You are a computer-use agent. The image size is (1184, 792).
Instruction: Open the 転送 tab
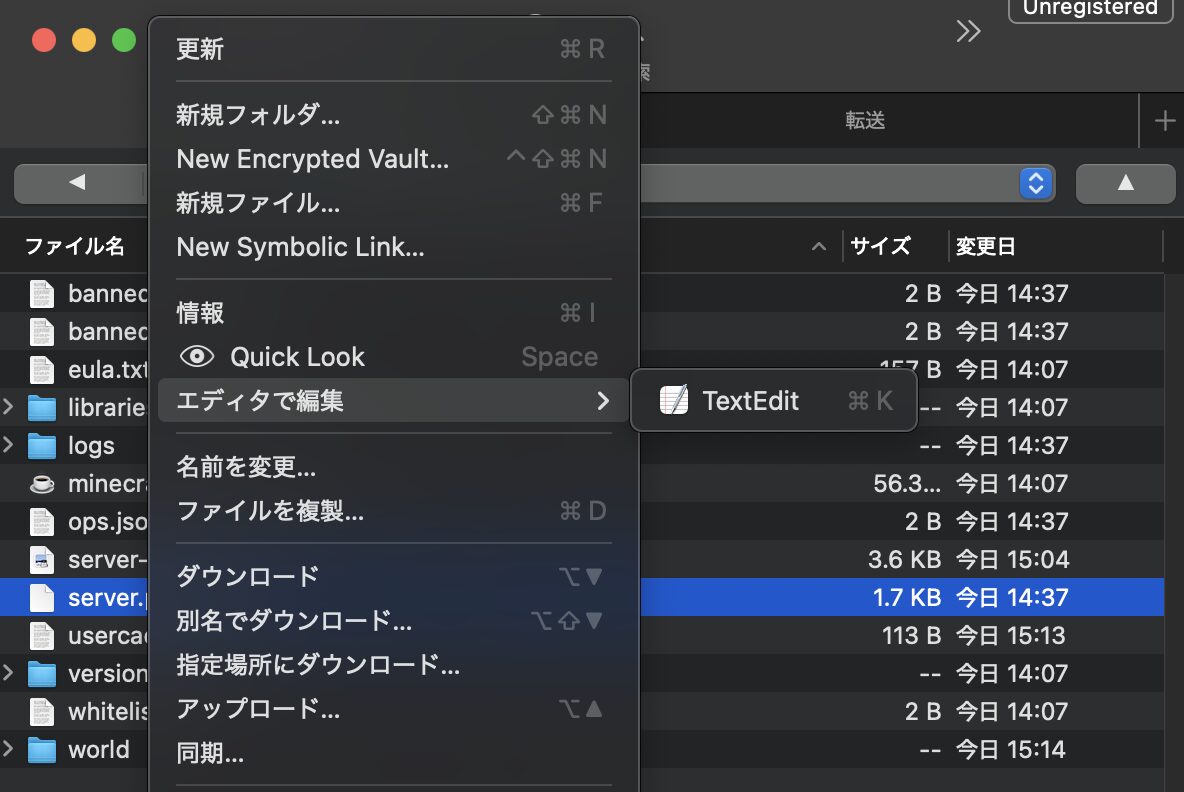(865, 121)
